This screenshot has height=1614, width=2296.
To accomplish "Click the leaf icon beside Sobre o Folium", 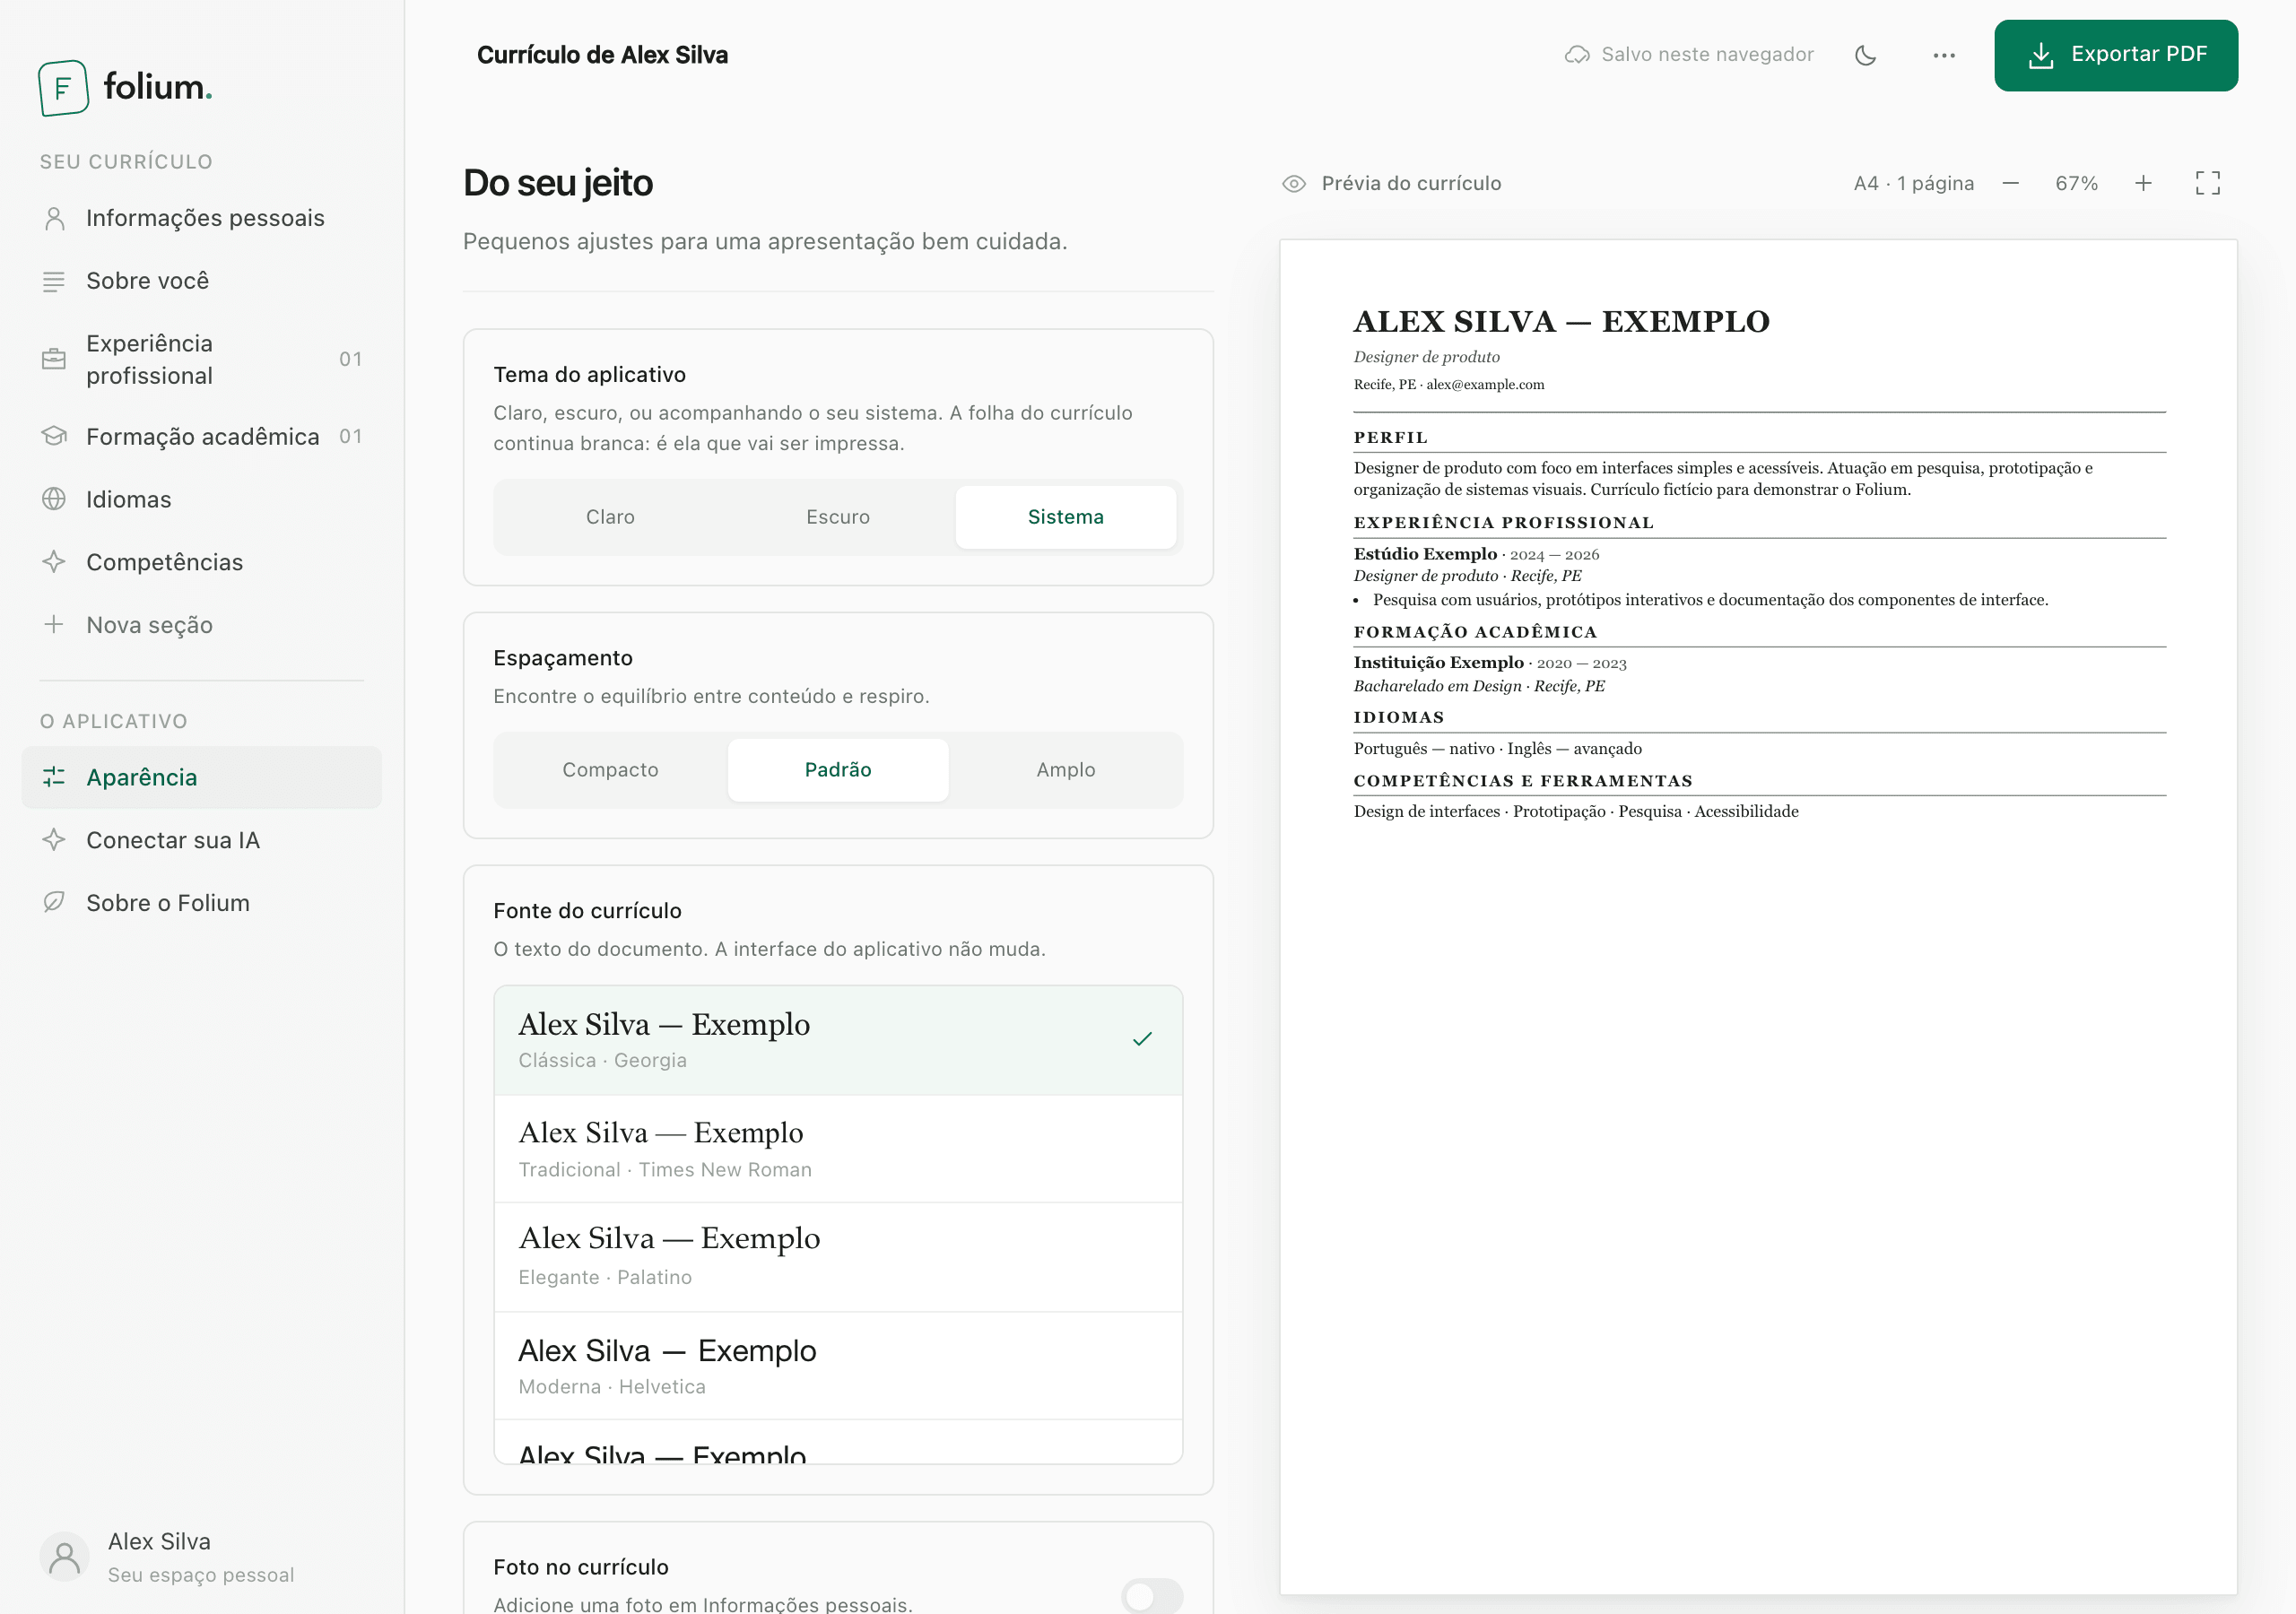I will click(x=54, y=902).
